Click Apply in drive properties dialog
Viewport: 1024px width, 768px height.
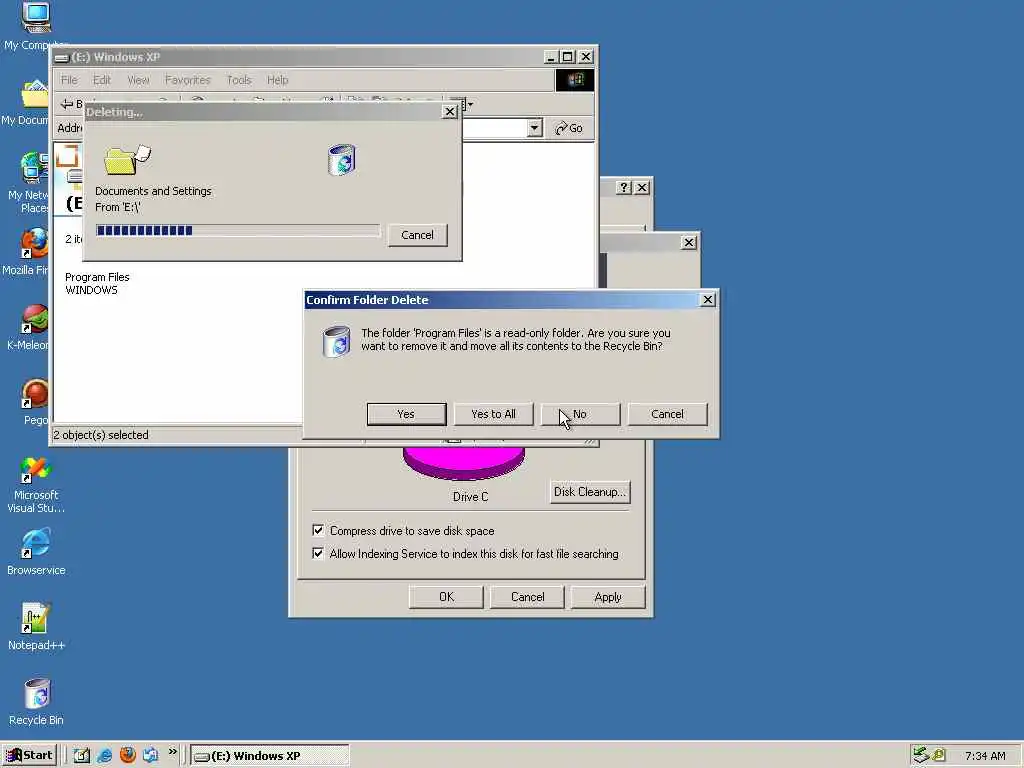point(608,597)
